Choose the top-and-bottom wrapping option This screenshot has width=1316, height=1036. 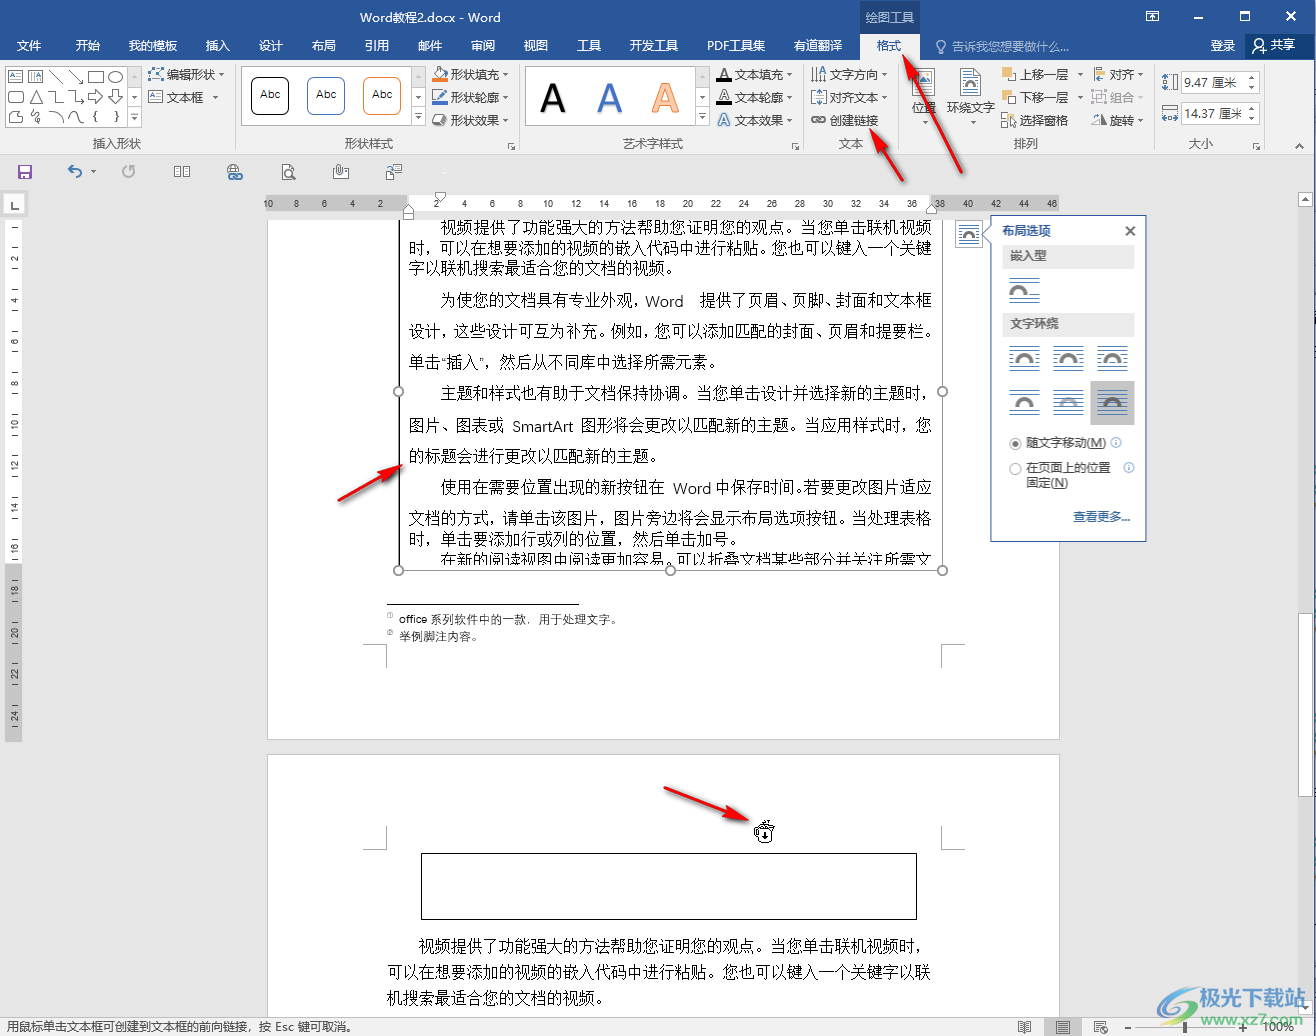pos(1024,403)
